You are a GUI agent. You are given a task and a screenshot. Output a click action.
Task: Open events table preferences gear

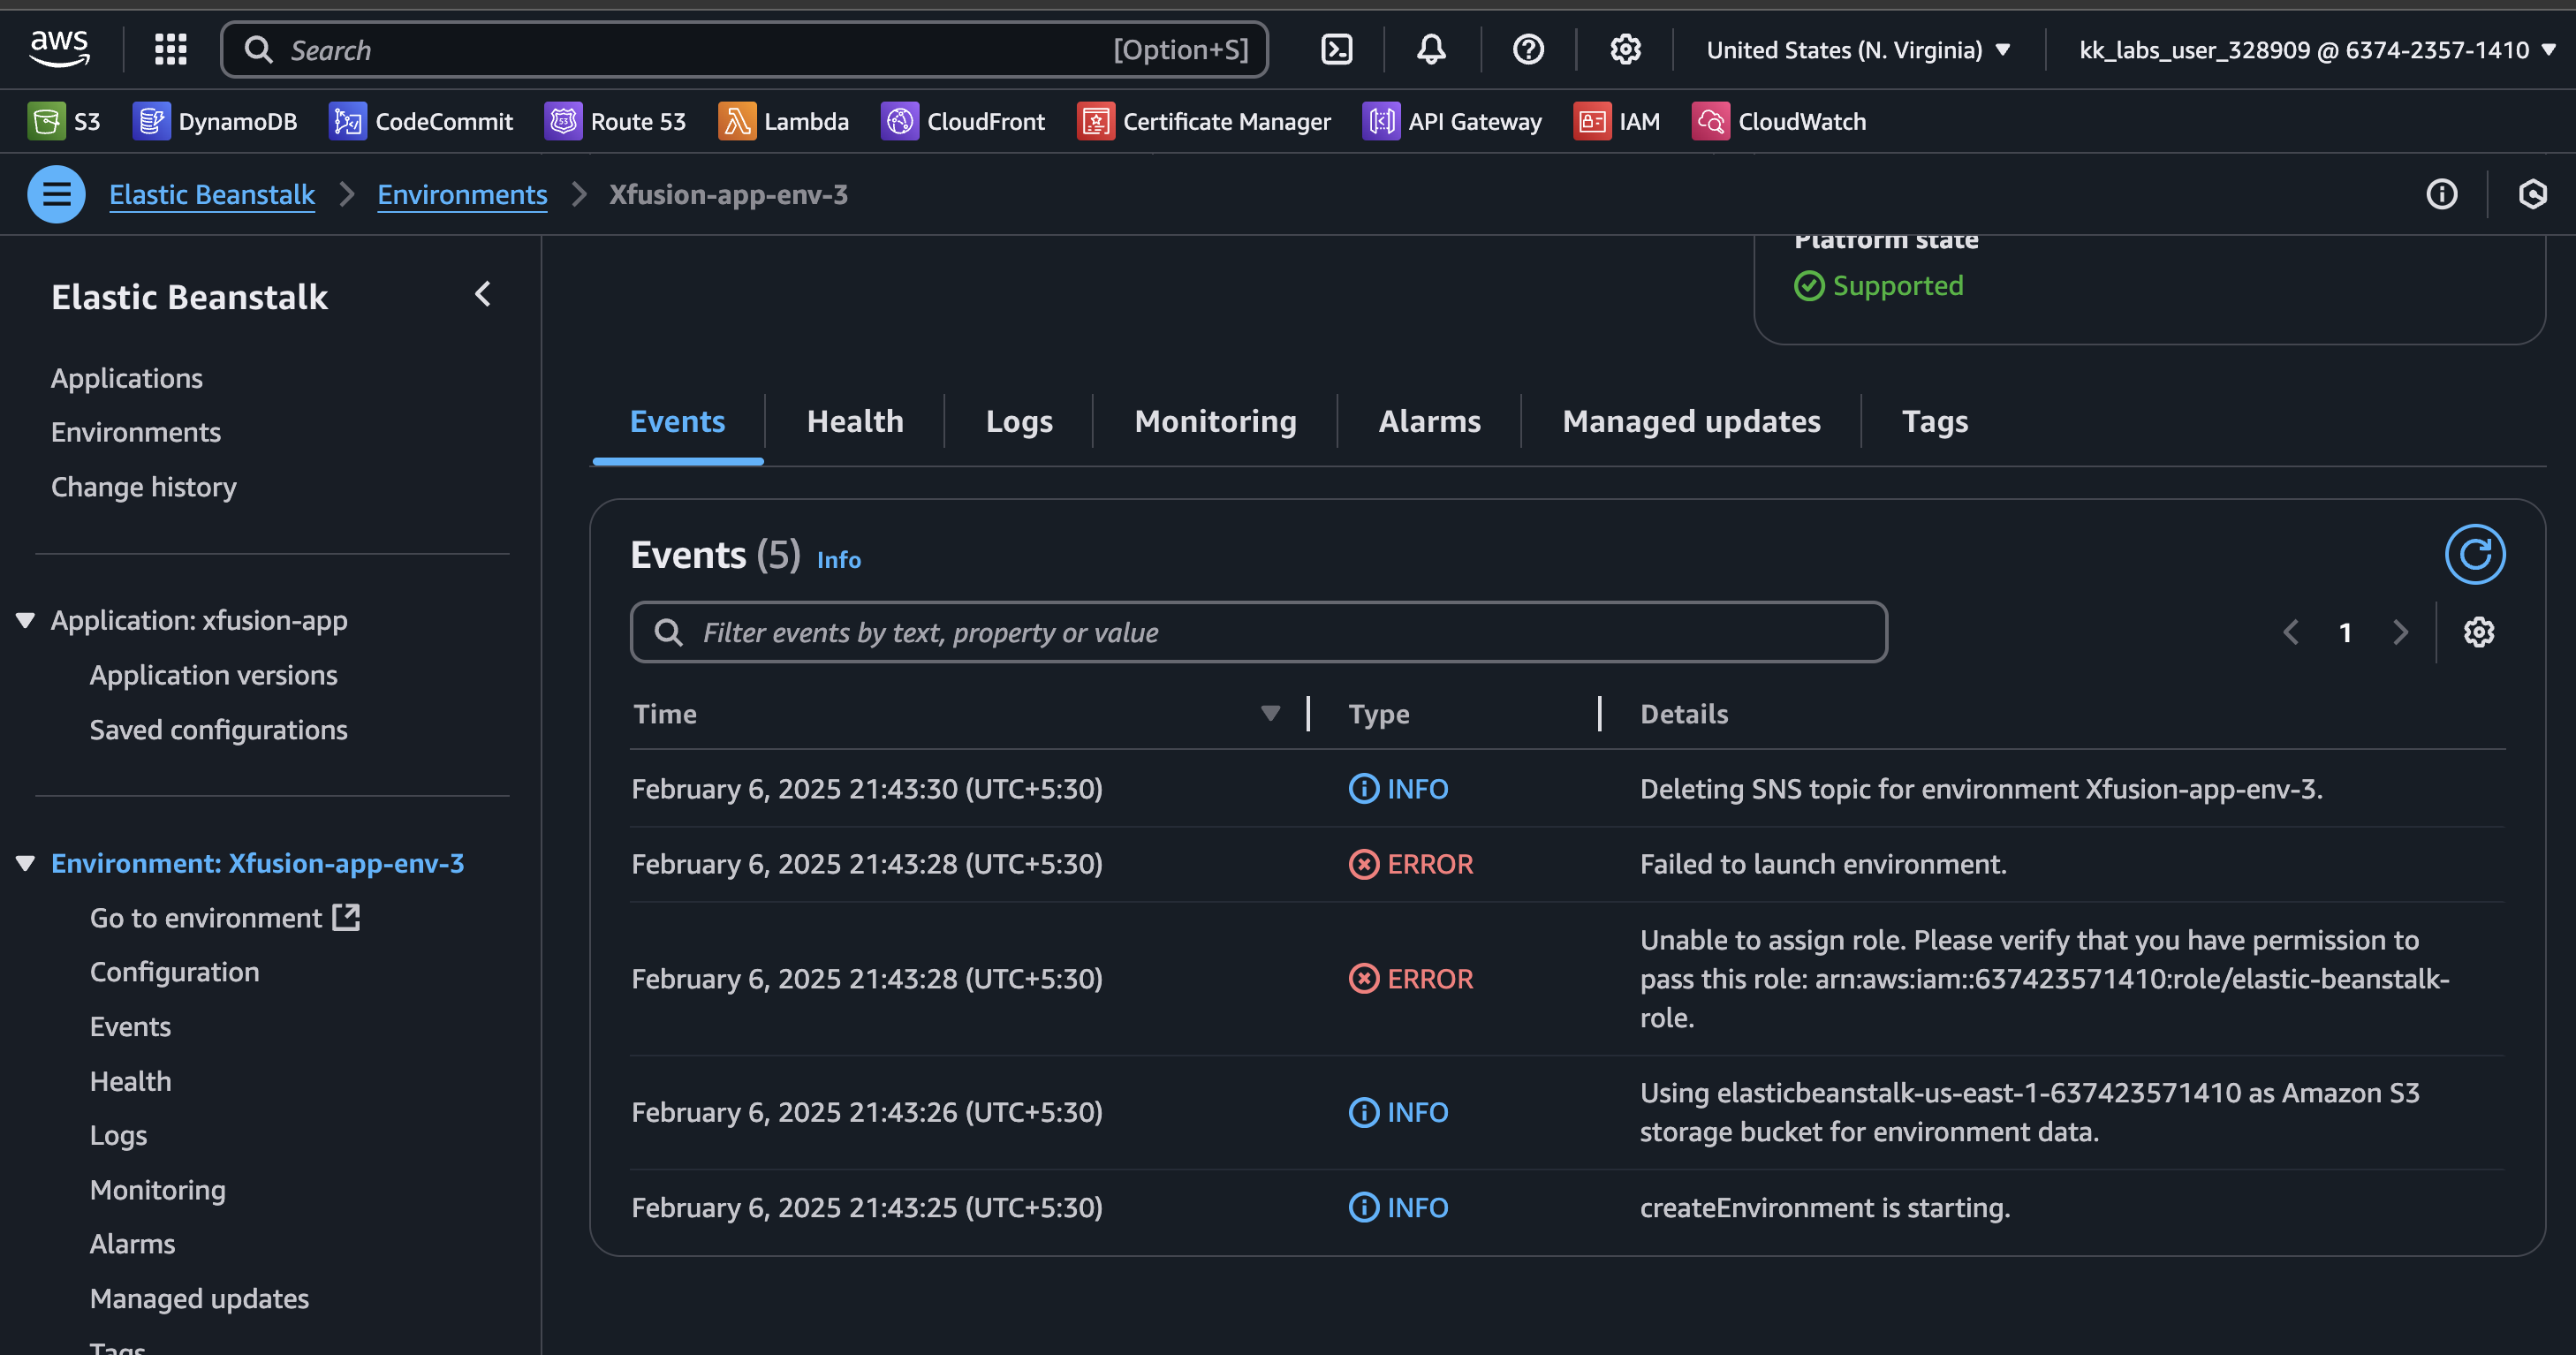(2478, 632)
